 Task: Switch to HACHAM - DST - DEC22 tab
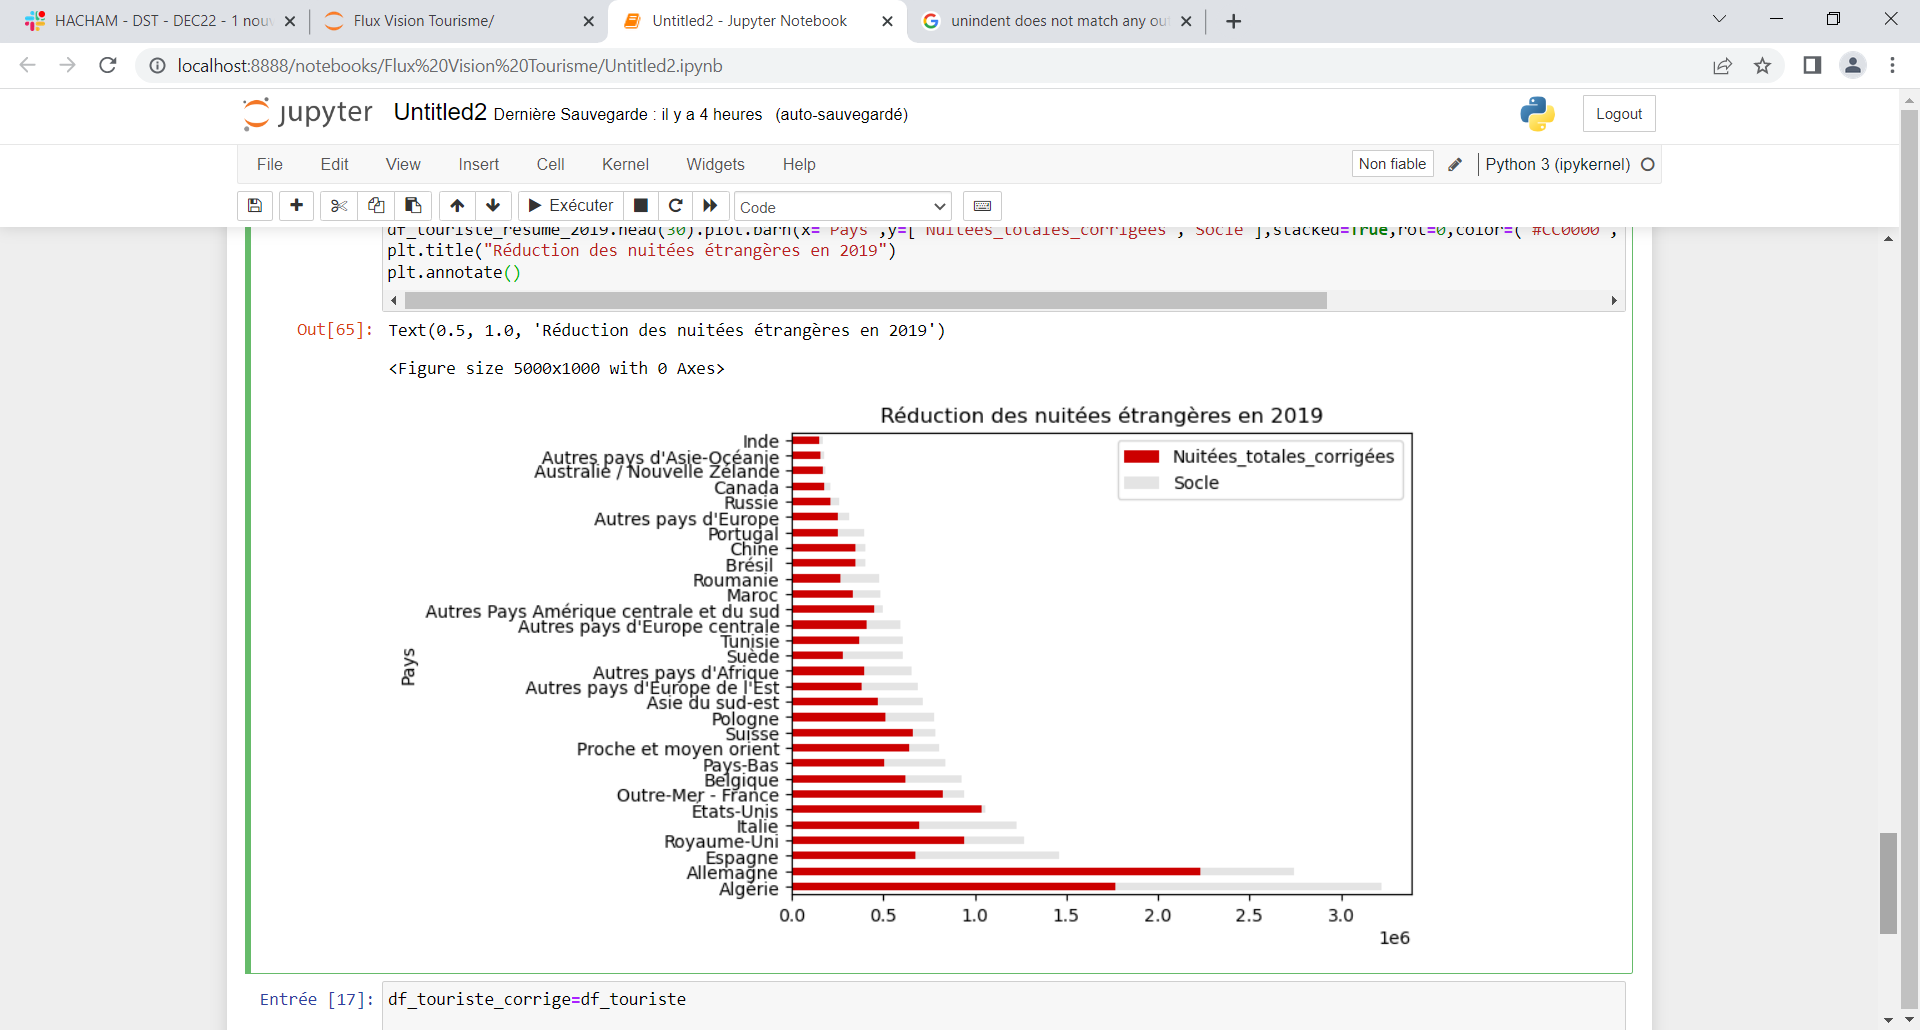[160, 21]
